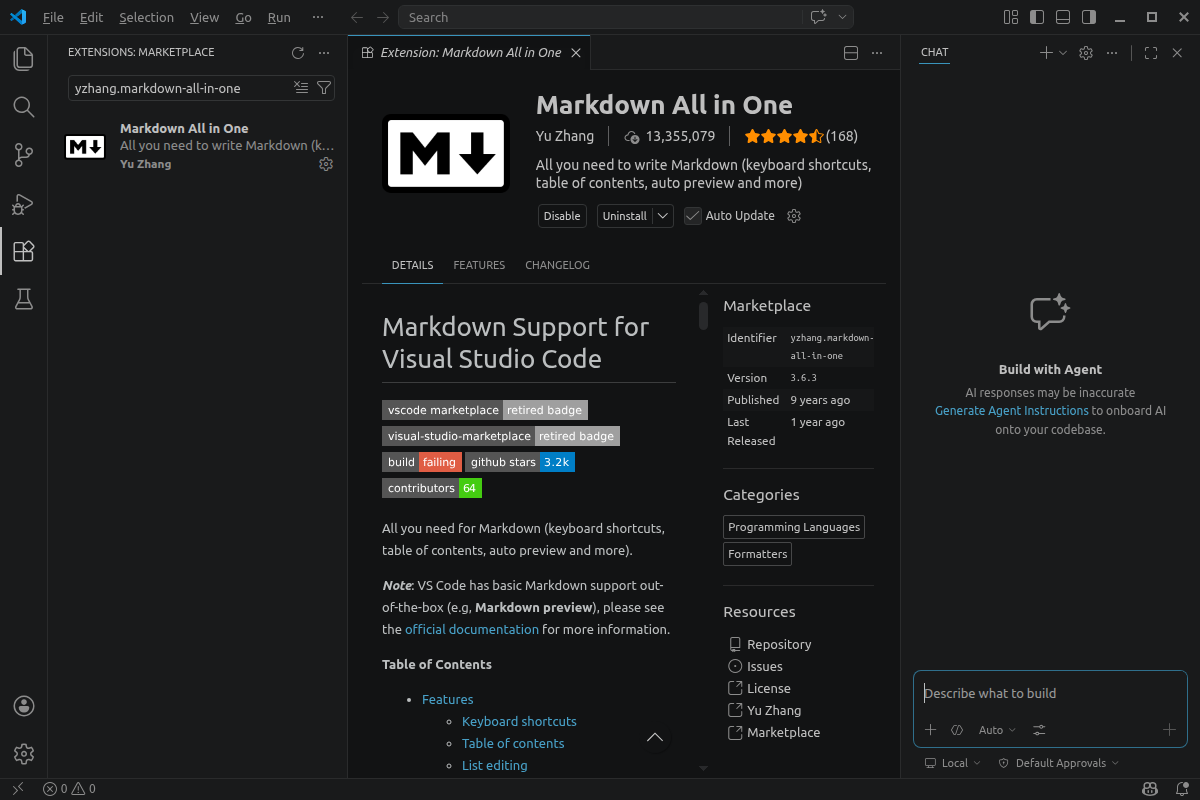1200x800 pixels.
Task: Switch to the FEATURES tab
Action: 479,265
